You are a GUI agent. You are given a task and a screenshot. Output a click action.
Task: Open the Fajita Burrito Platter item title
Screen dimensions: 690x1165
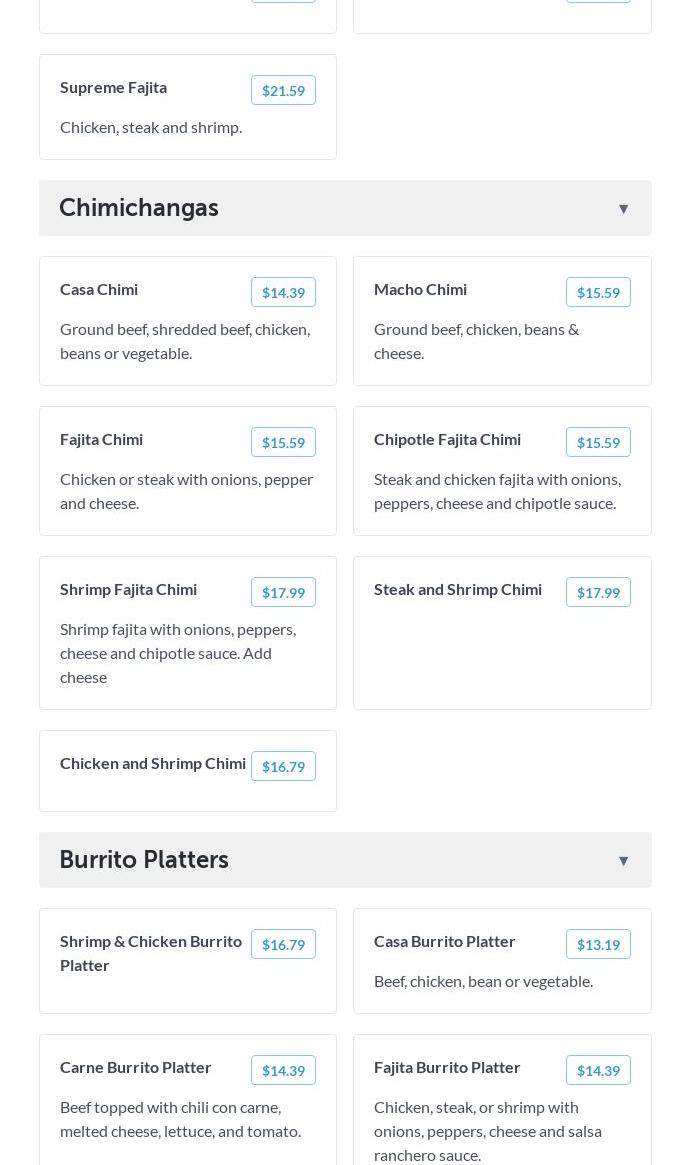tap(447, 1067)
